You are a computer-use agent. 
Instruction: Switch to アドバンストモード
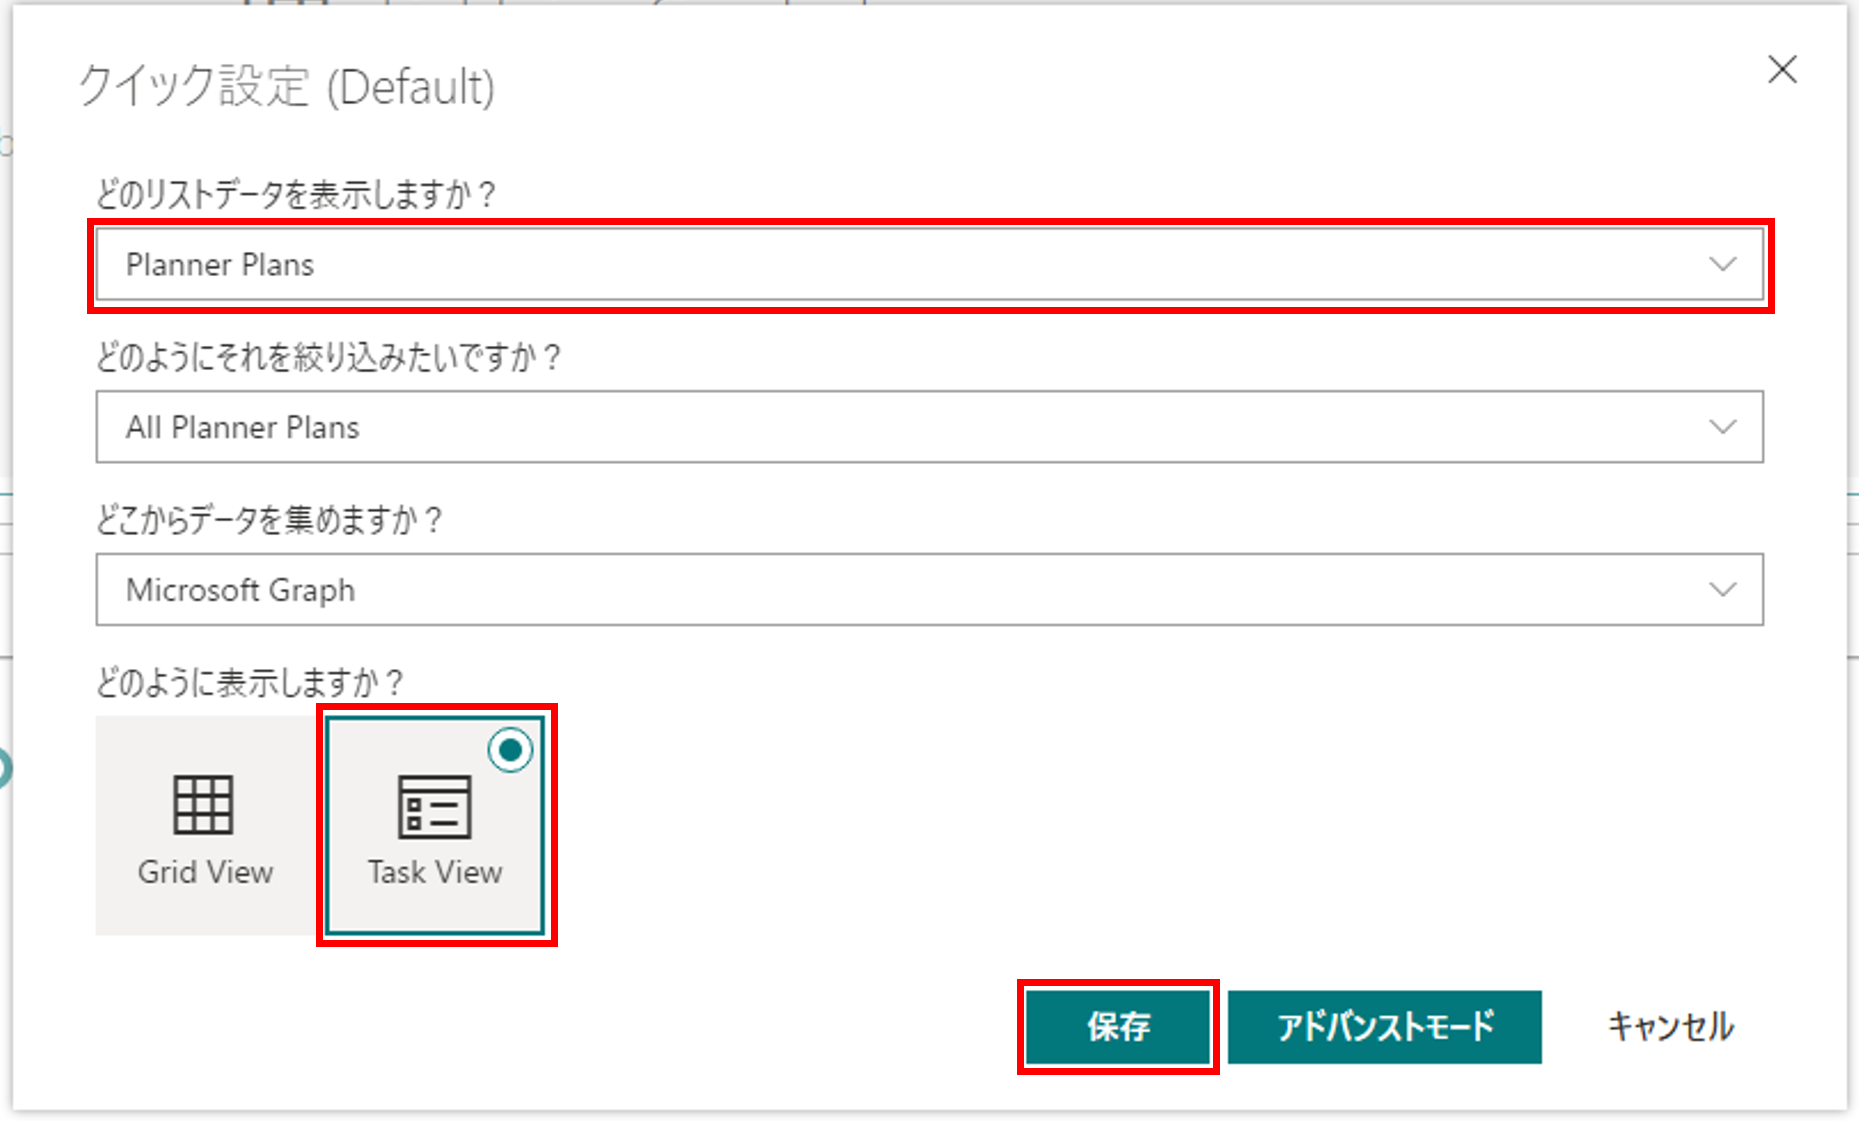1384,1027
